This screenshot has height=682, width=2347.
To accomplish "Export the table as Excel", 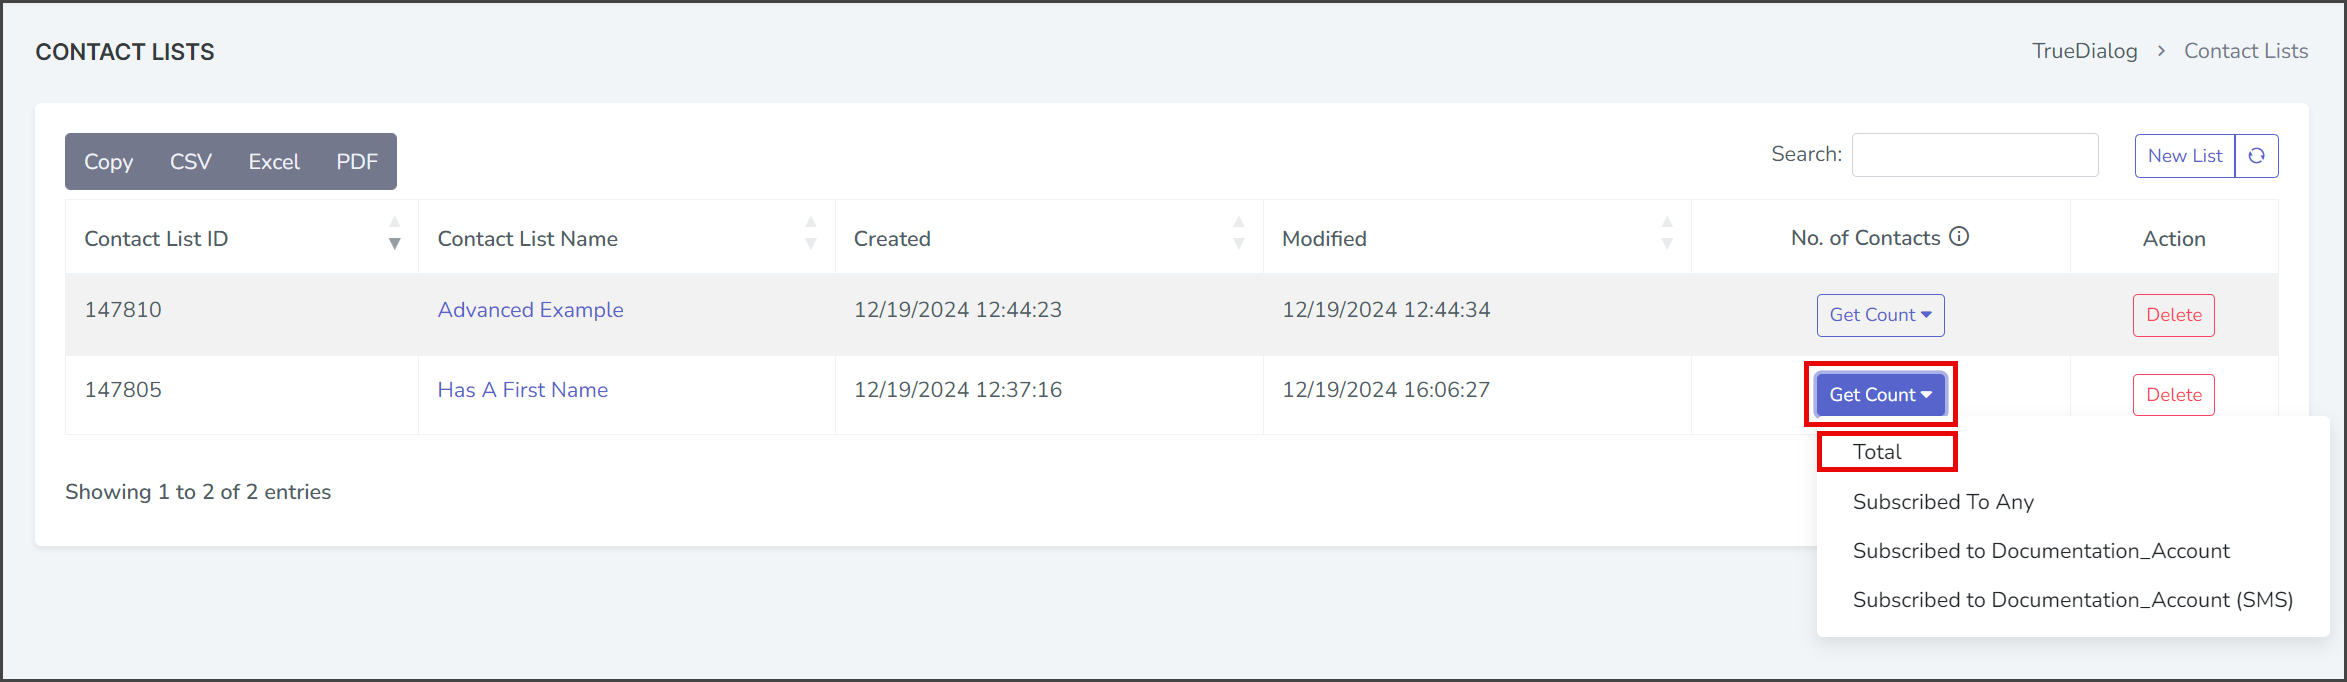I will [x=274, y=162].
